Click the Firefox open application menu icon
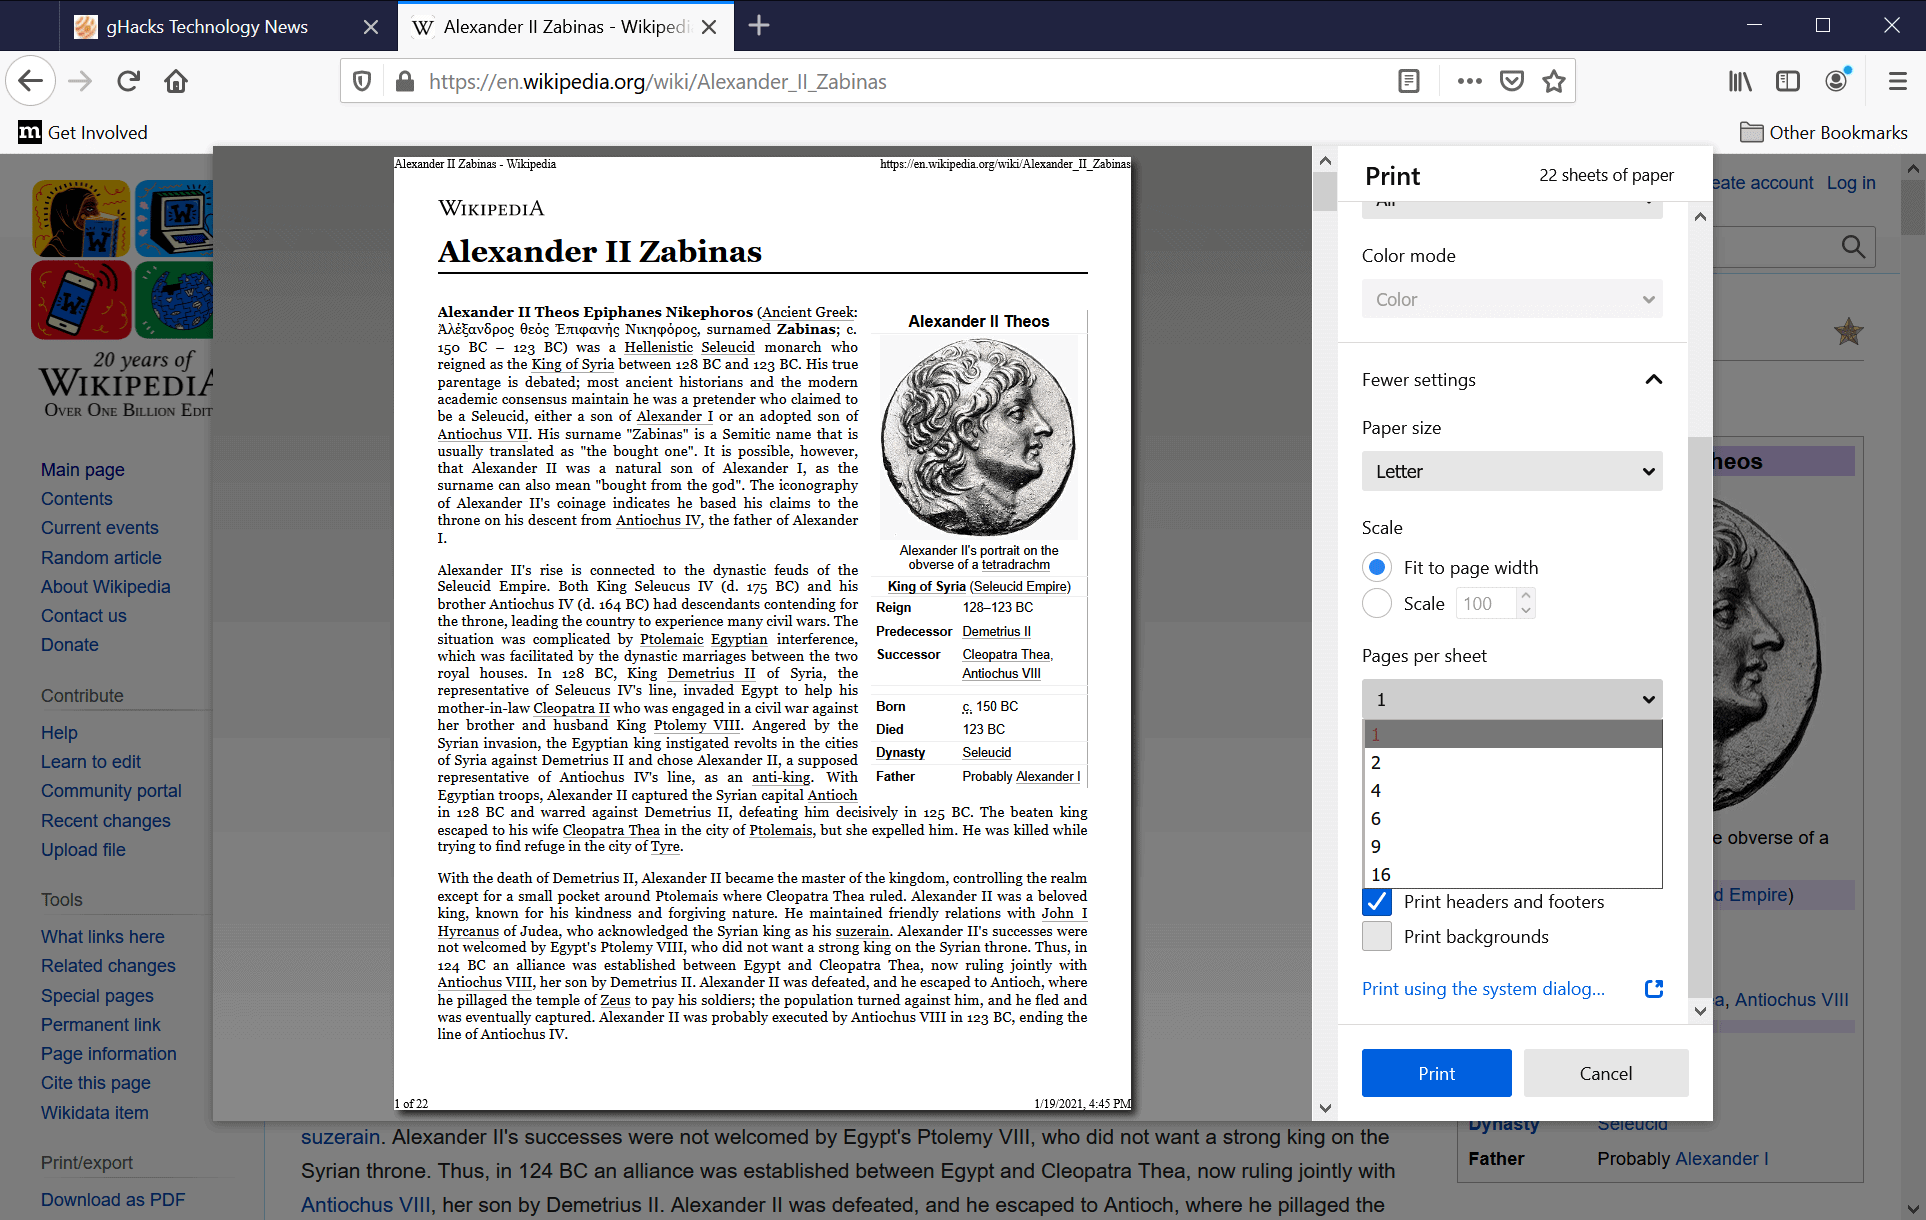This screenshot has height=1220, width=1926. click(1897, 80)
